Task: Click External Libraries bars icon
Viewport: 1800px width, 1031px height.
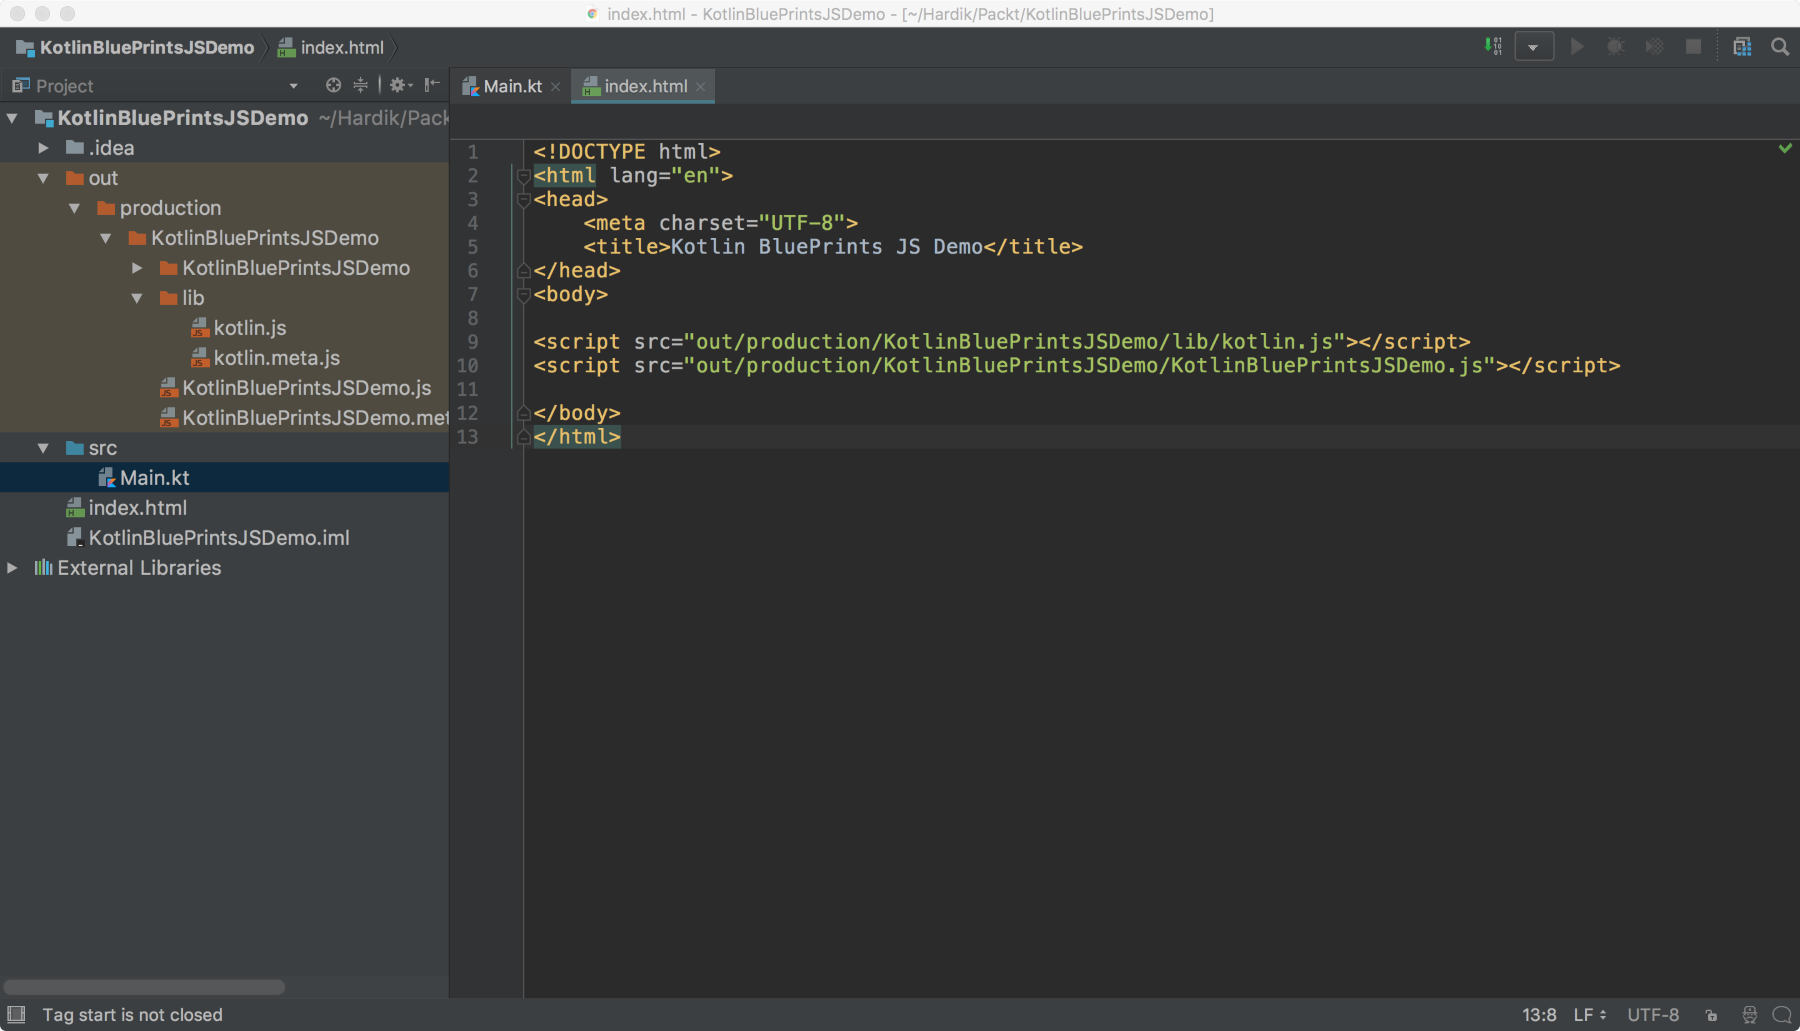Action: [x=43, y=568]
